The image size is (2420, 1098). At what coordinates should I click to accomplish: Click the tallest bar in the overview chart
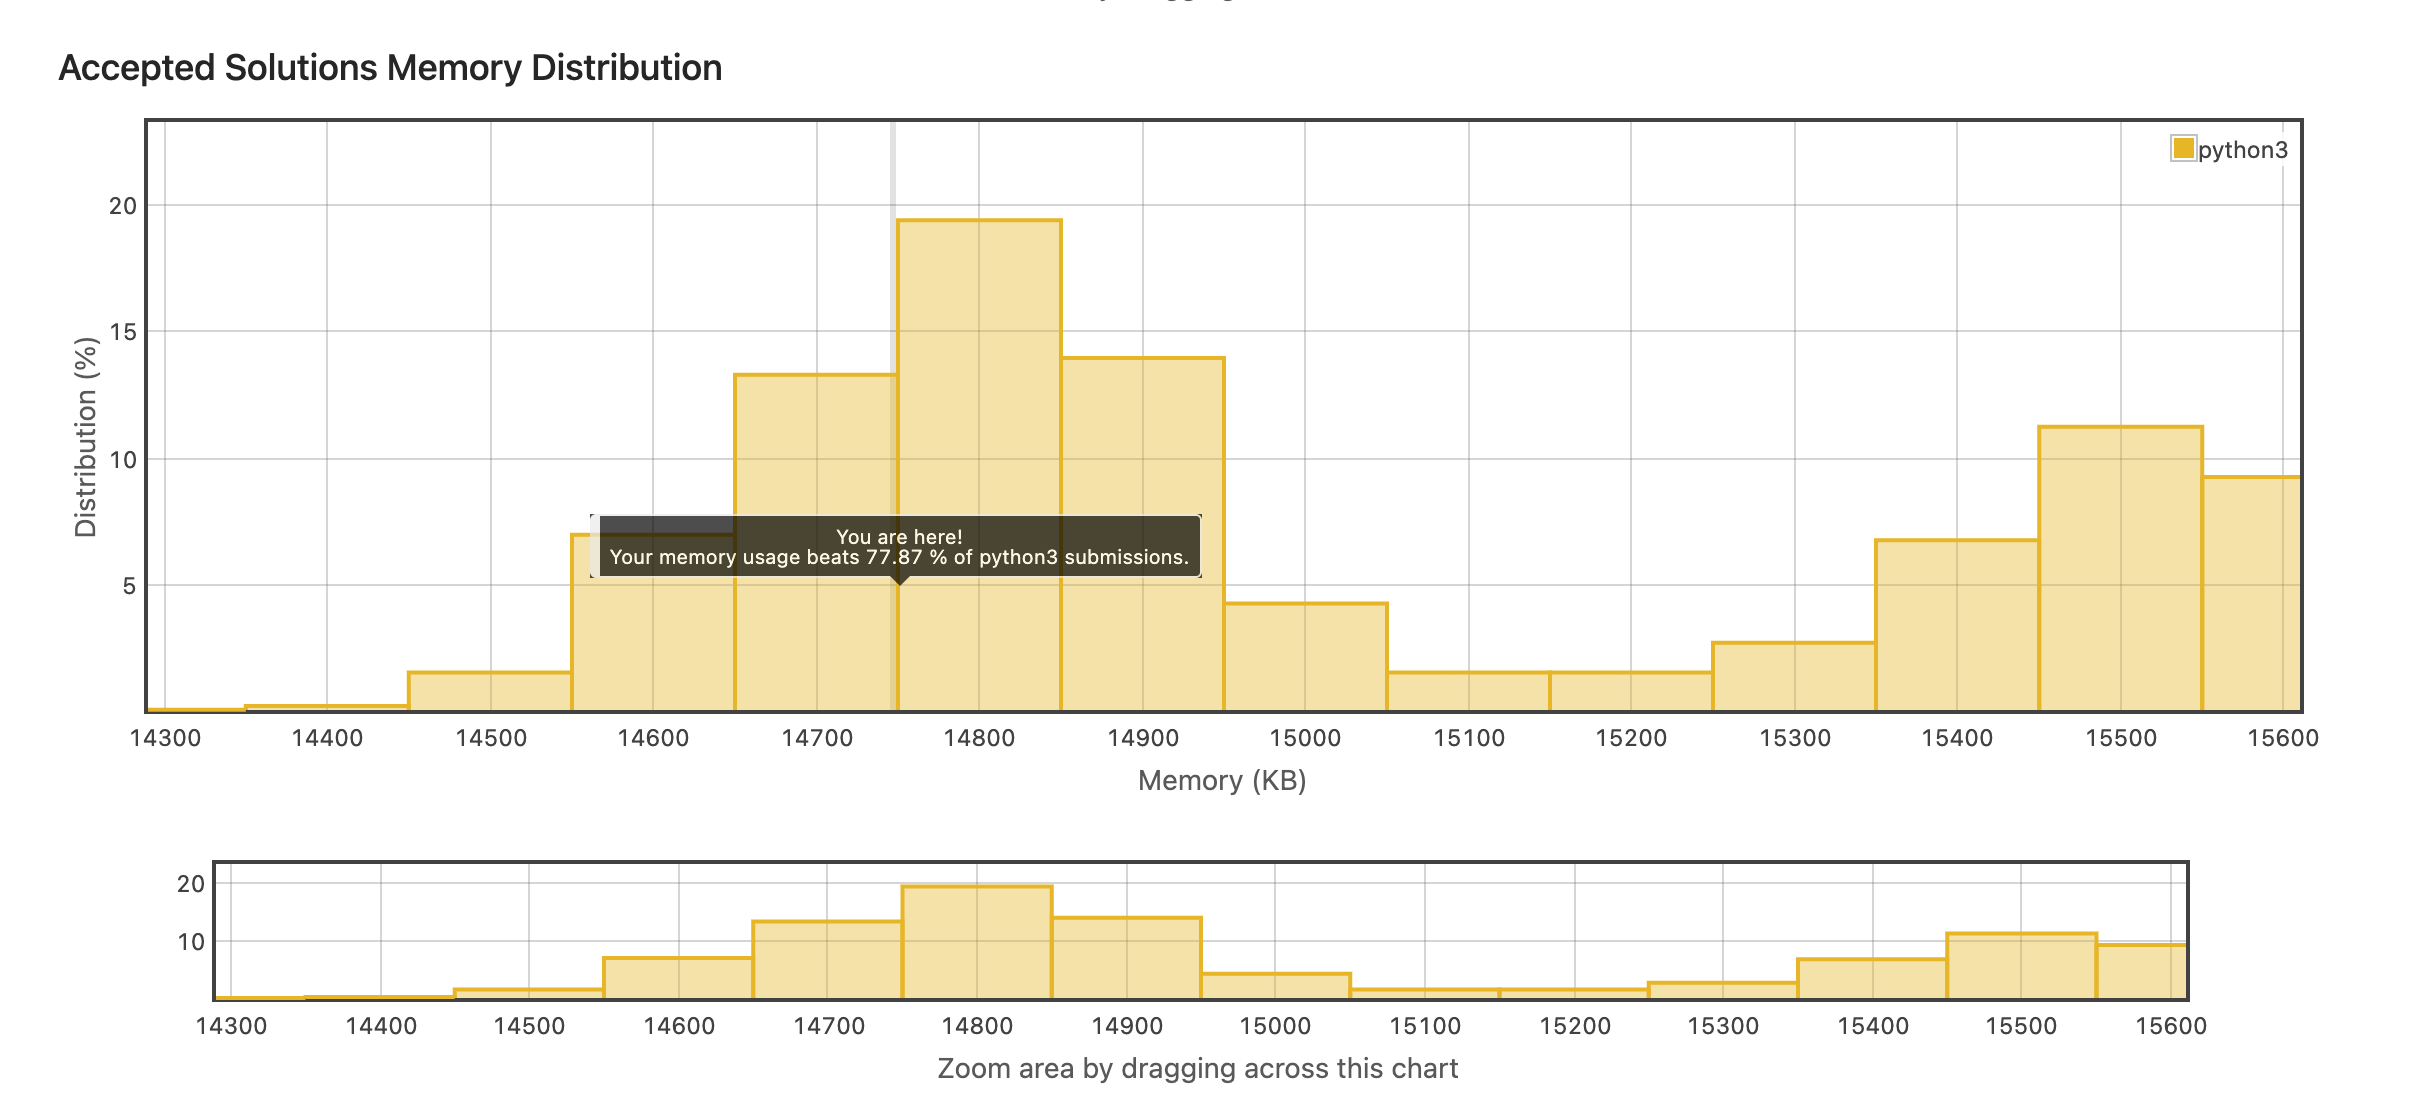coord(977,941)
